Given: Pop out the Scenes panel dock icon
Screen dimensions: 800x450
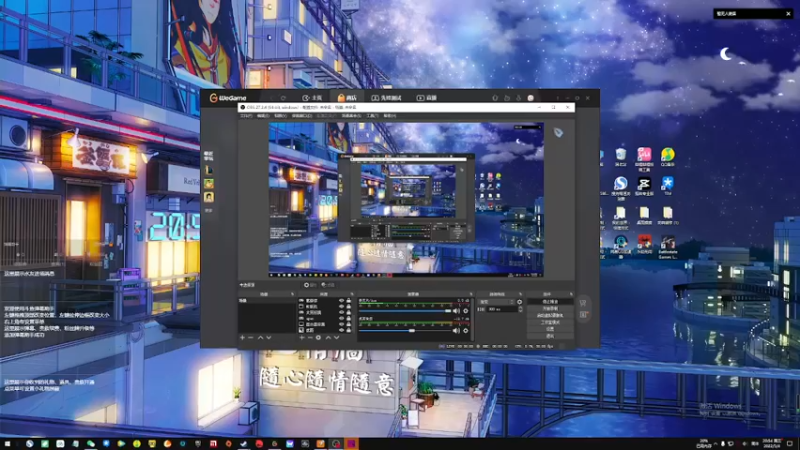Looking at the screenshot, I should 292,294.
